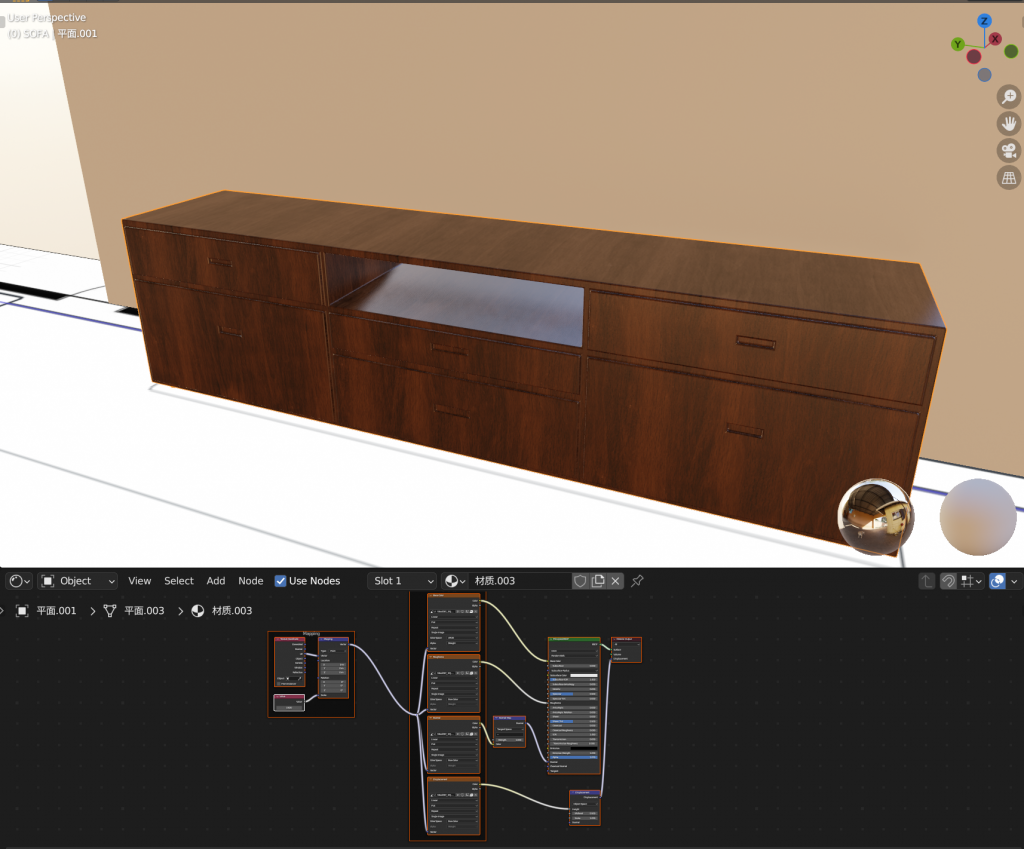Open the Object shader type dropdown
The width and height of the screenshot is (1024, 849).
point(78,581)
